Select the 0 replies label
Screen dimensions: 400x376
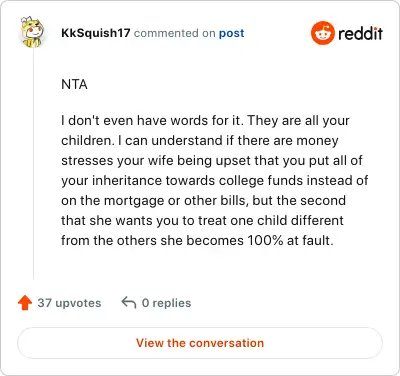tap(166, 303)
